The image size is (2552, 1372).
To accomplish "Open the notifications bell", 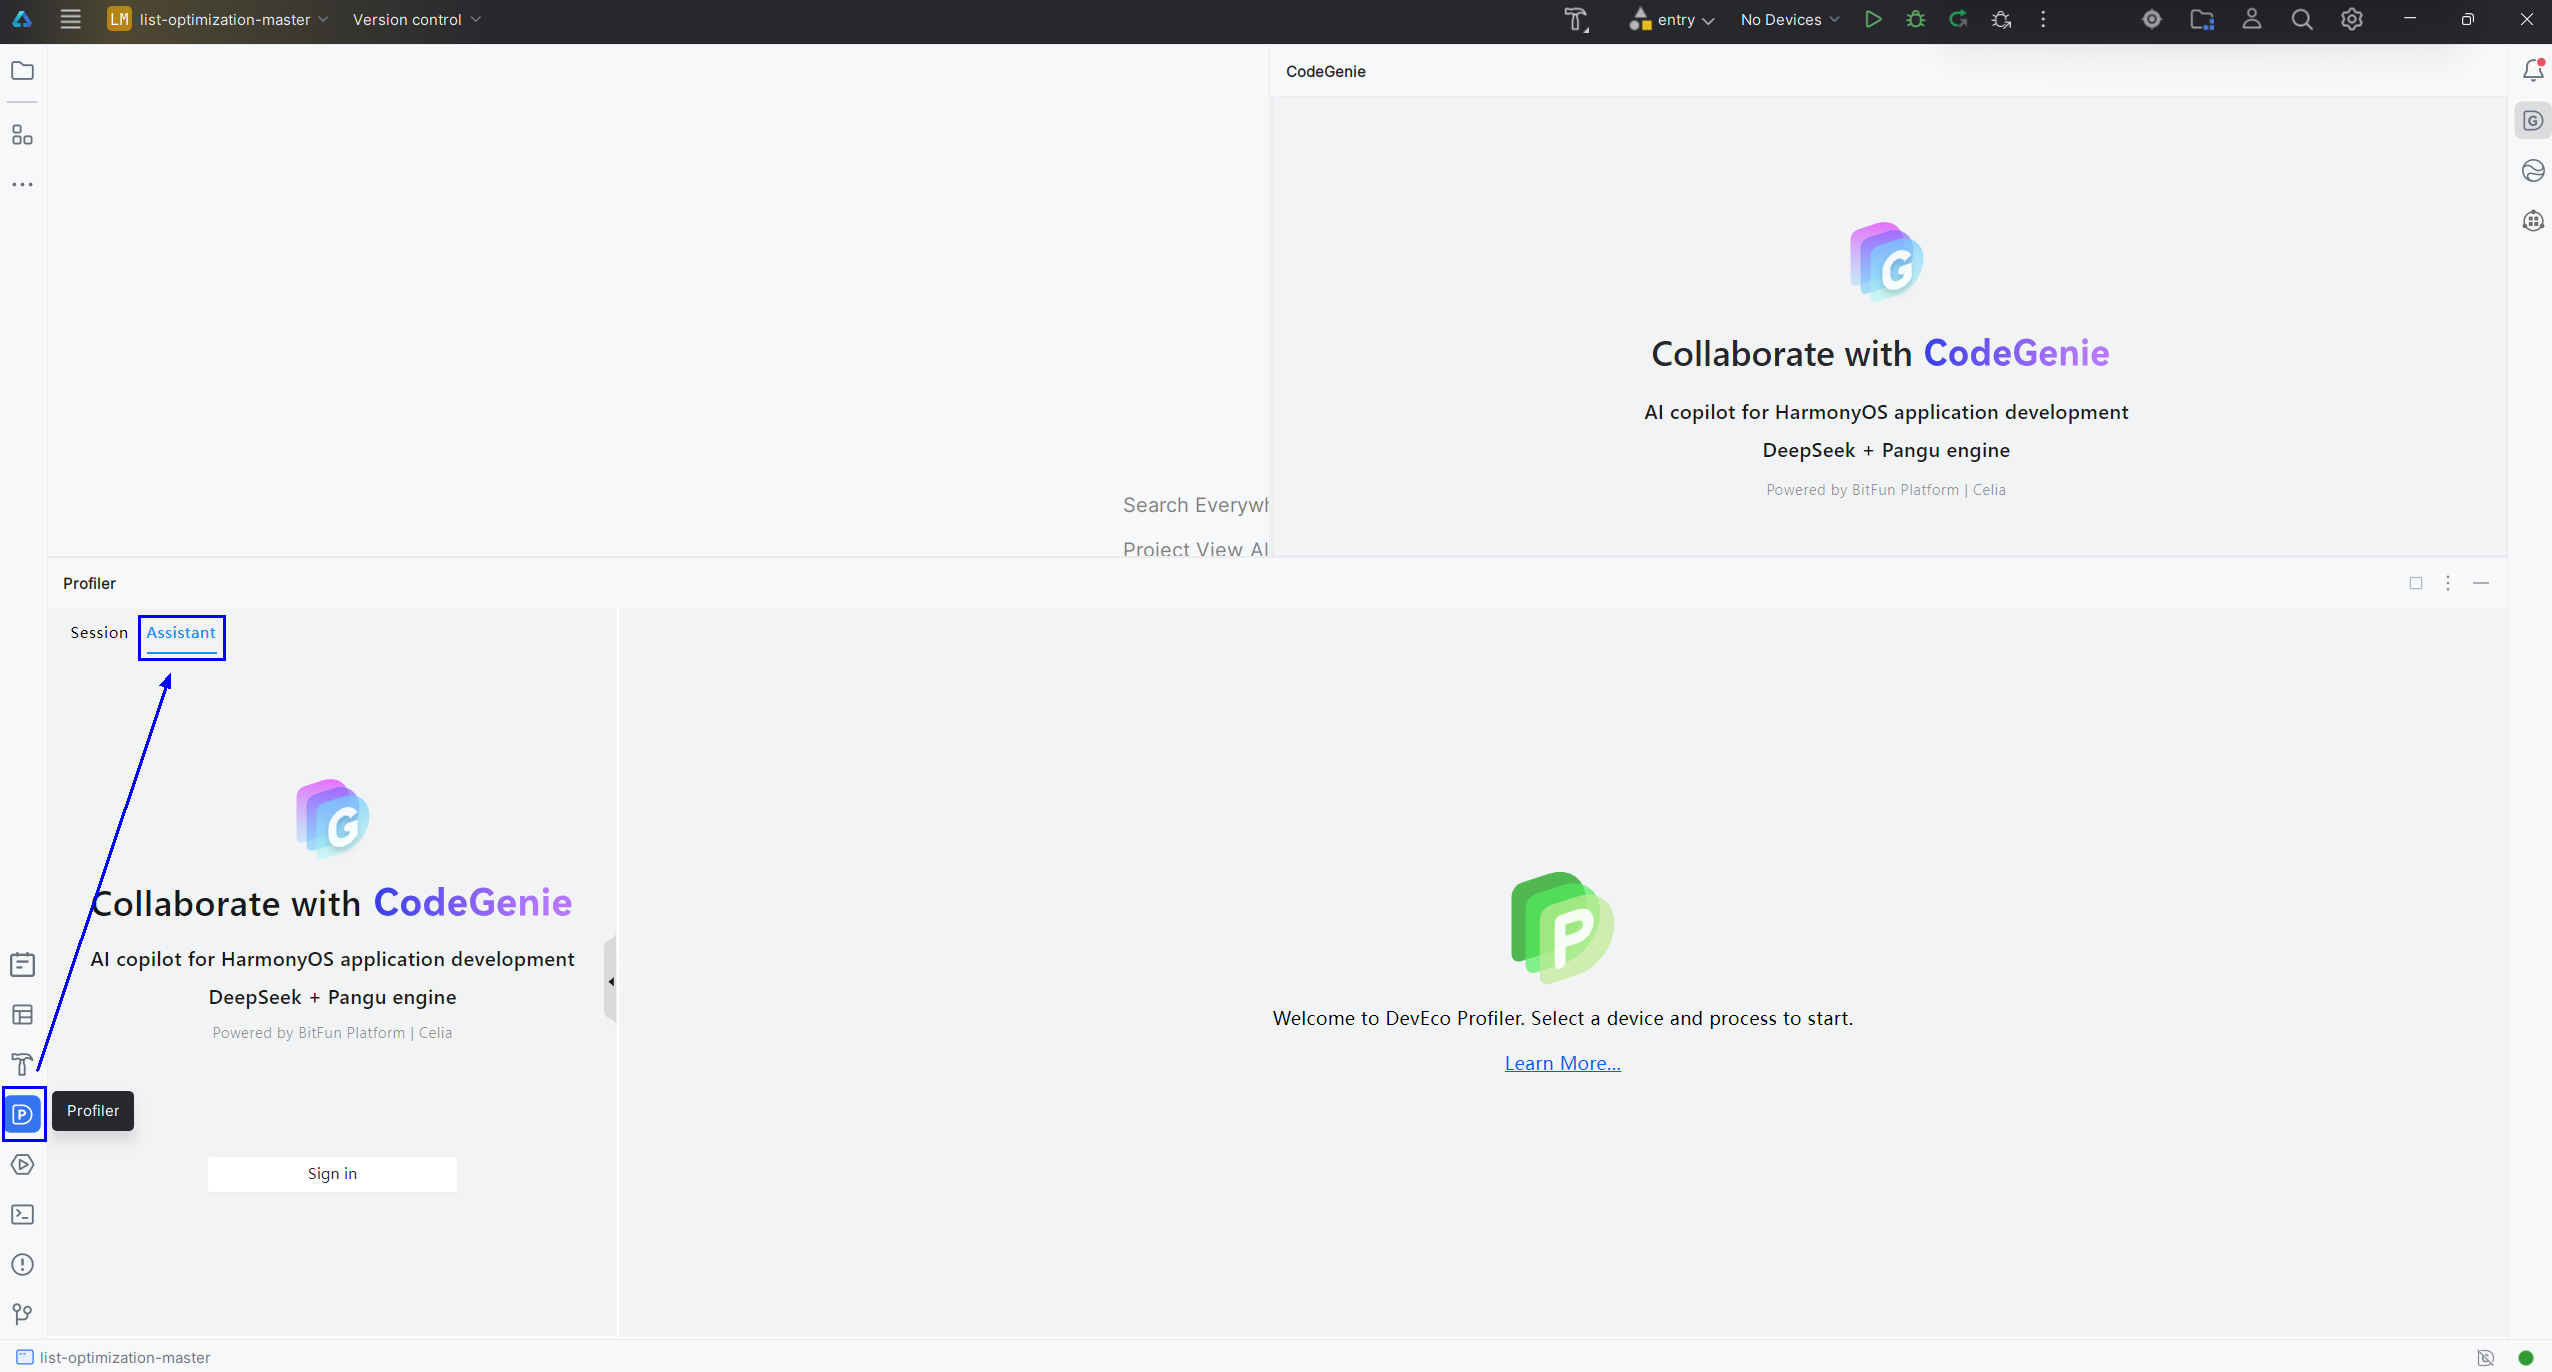I will click(2533, 70).
